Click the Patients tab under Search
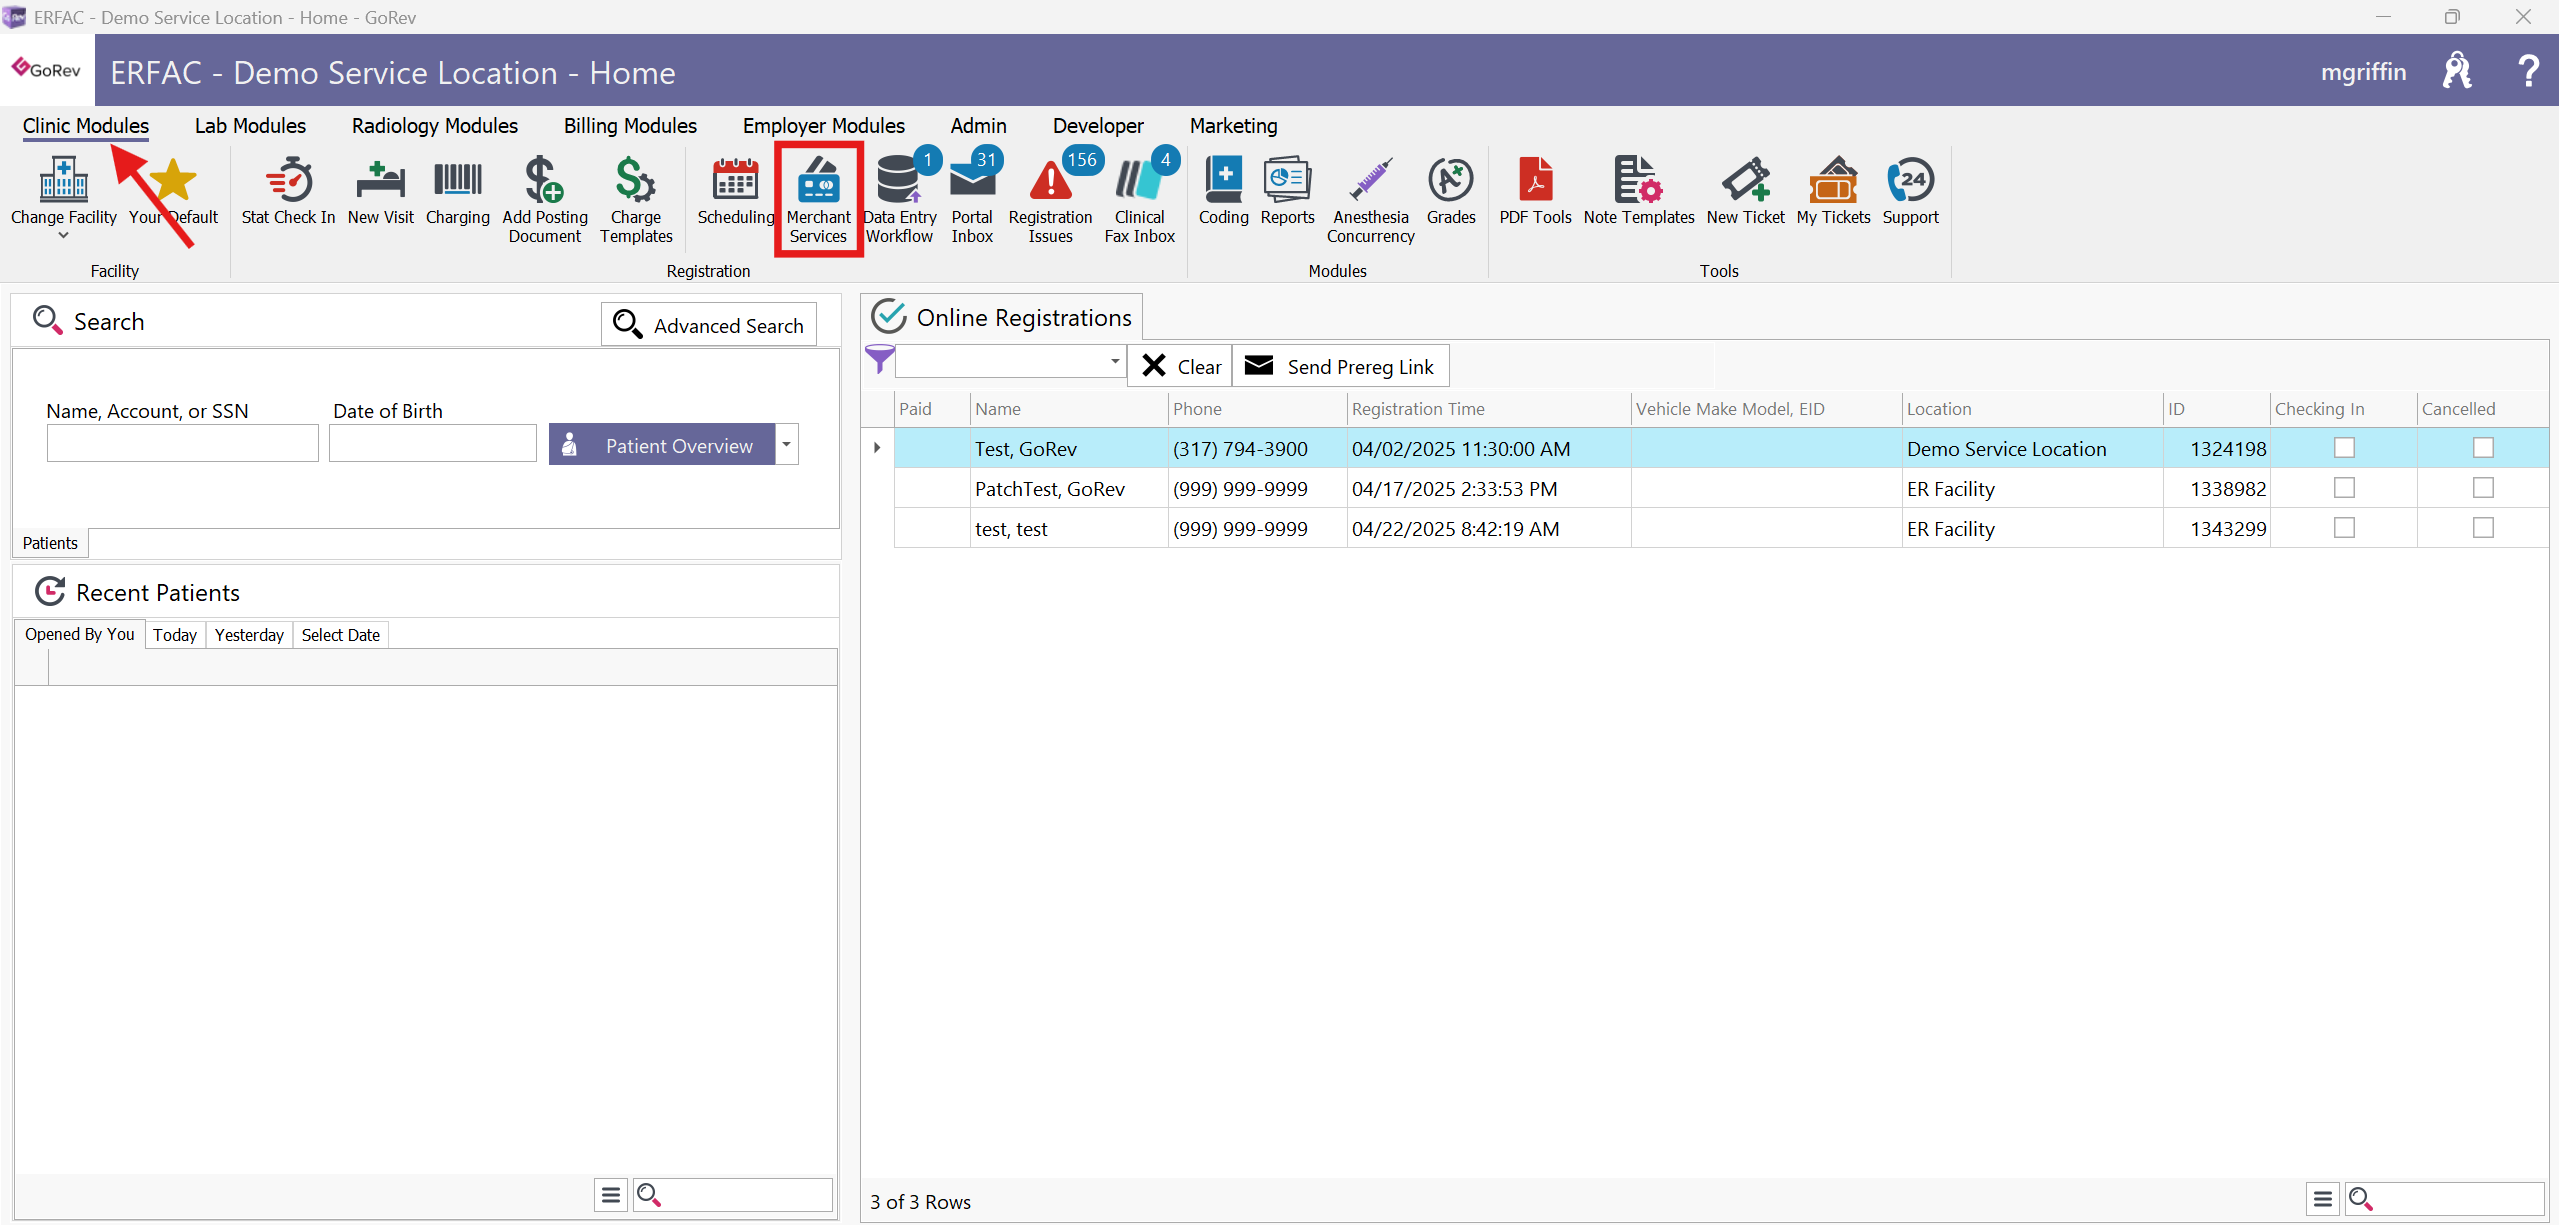The width and height of the screenshot is (2559, 1225). [x=50, y=543]
